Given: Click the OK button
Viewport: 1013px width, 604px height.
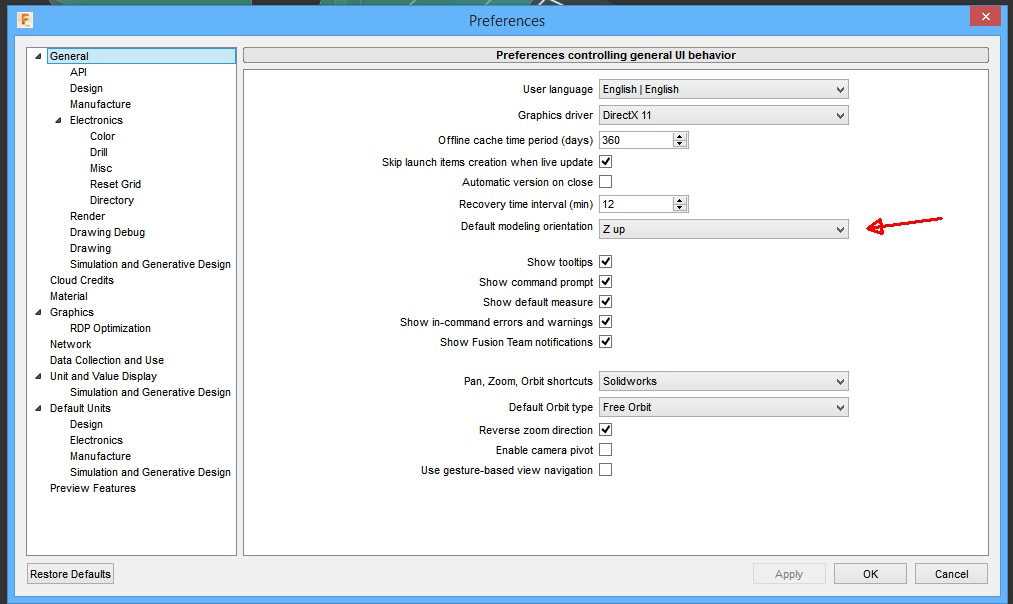Looking at the screenshot, I should 870,574.
